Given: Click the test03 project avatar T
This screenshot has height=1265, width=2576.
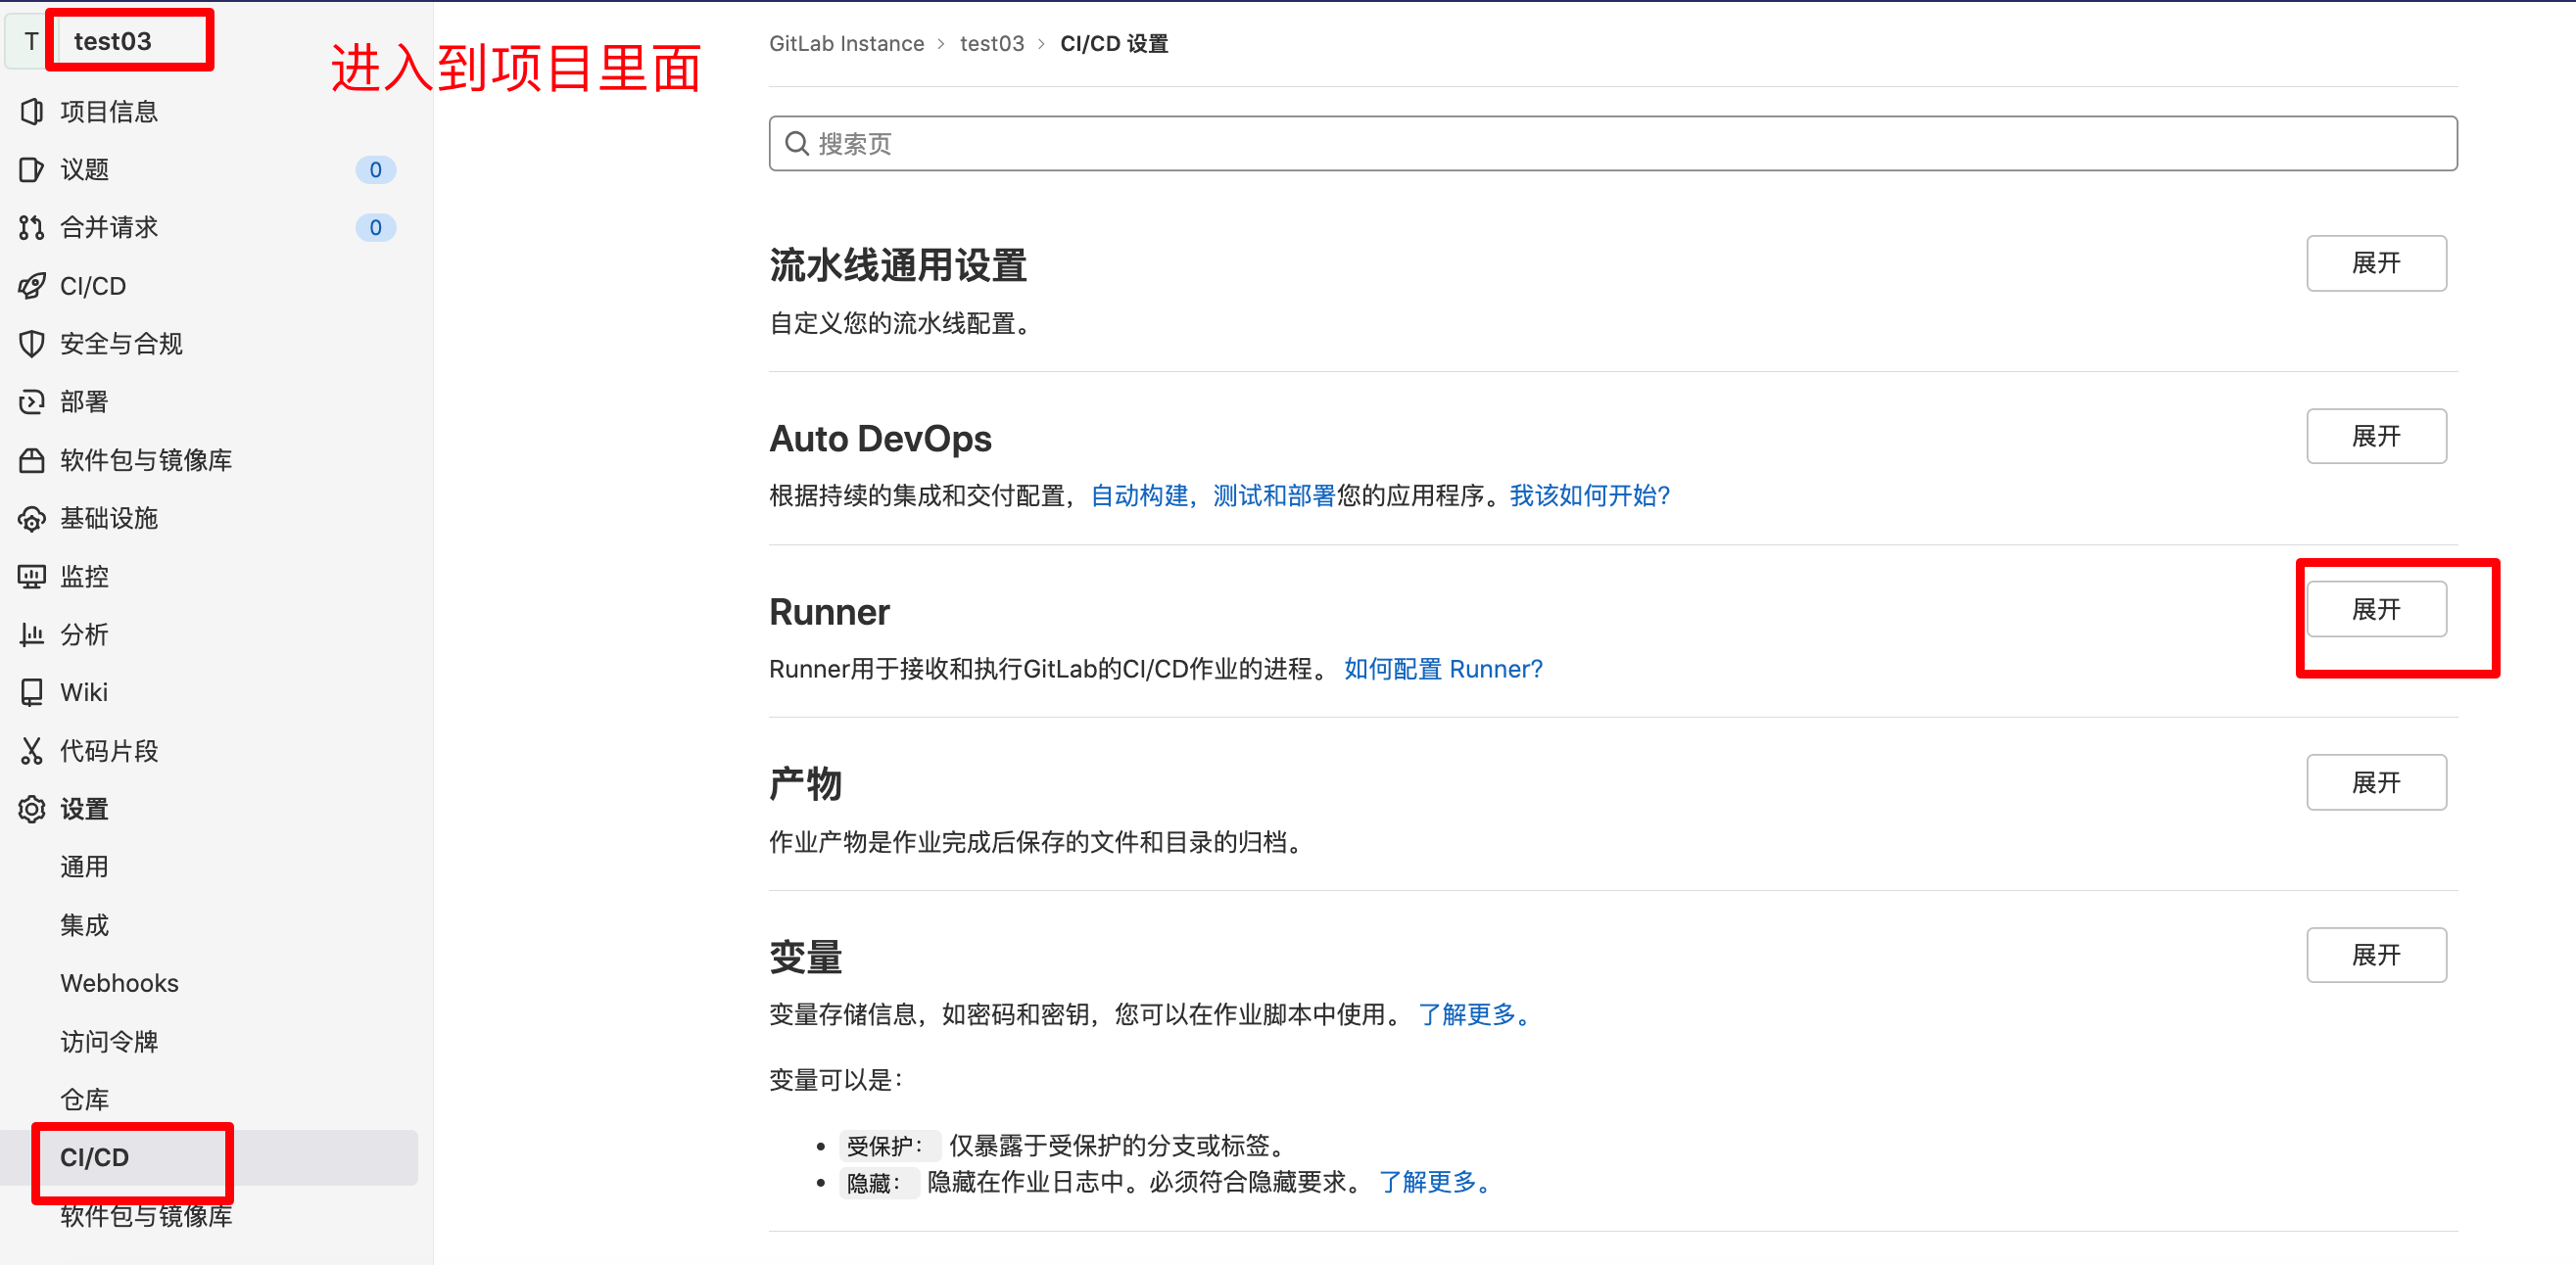Looking at the screenshot, I should pyautogui.click(x=31, y=41).
